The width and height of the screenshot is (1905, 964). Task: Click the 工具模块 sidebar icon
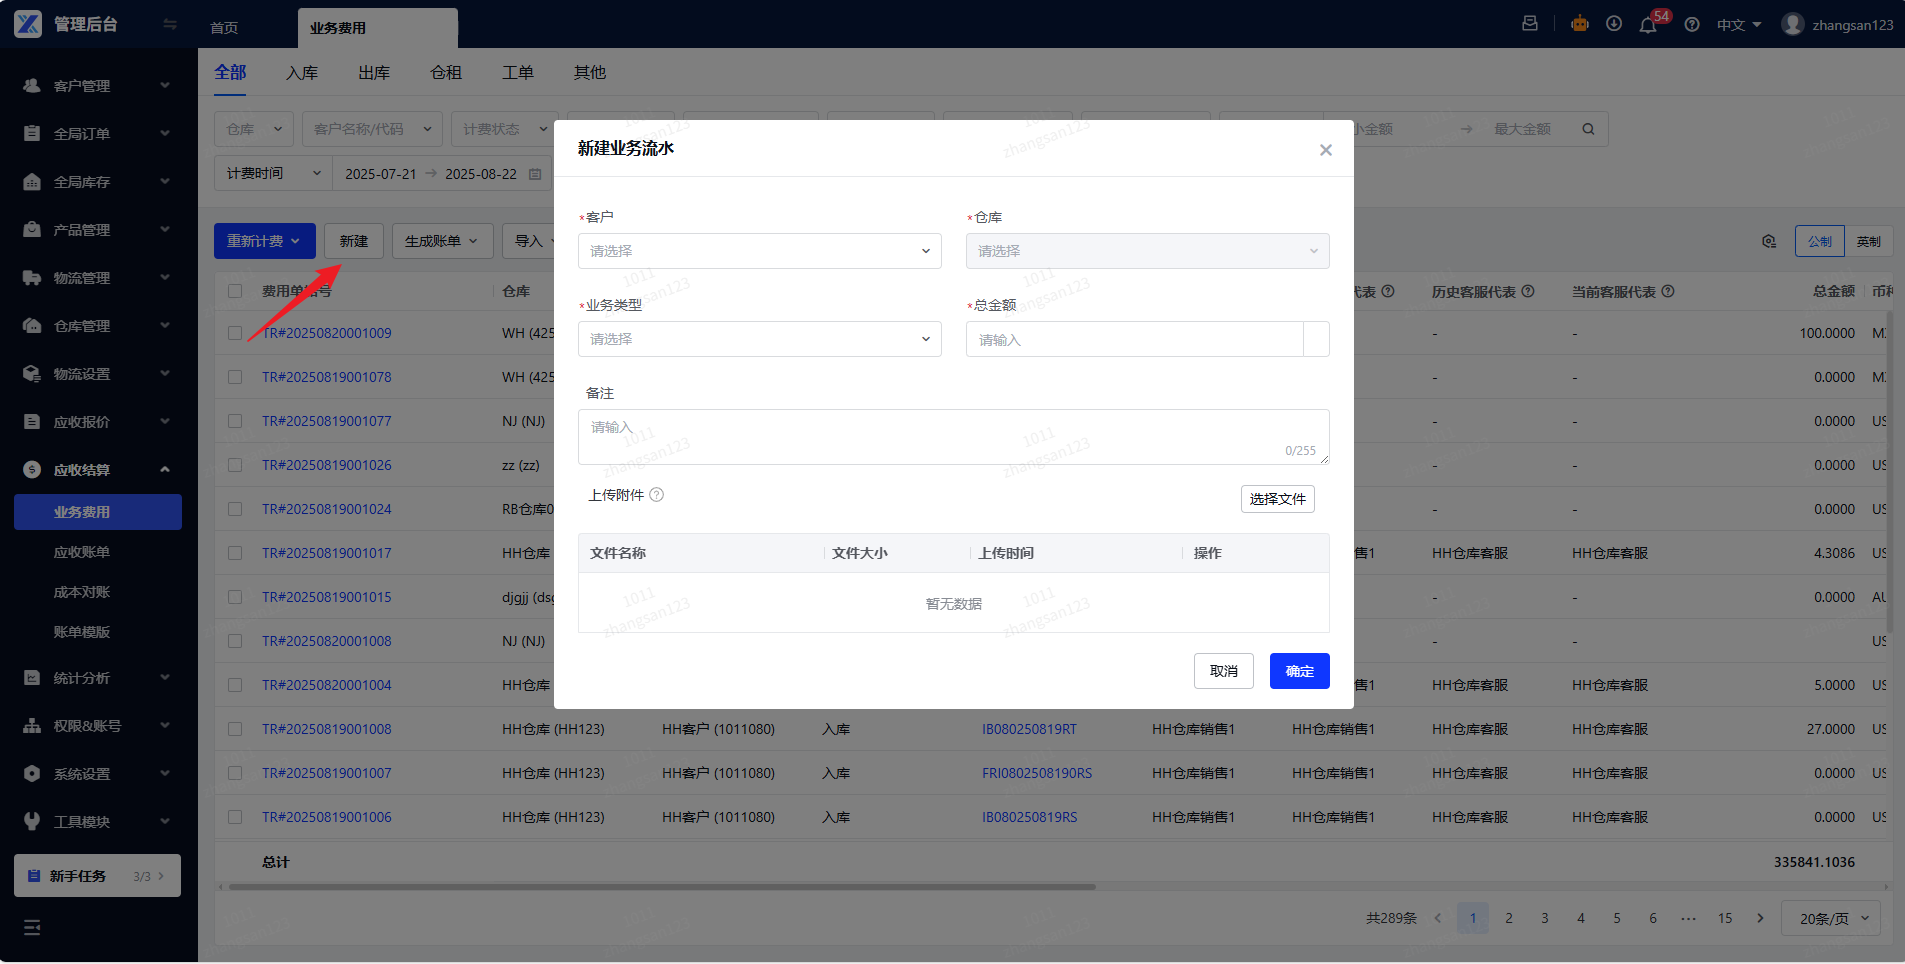click(32, 822)
